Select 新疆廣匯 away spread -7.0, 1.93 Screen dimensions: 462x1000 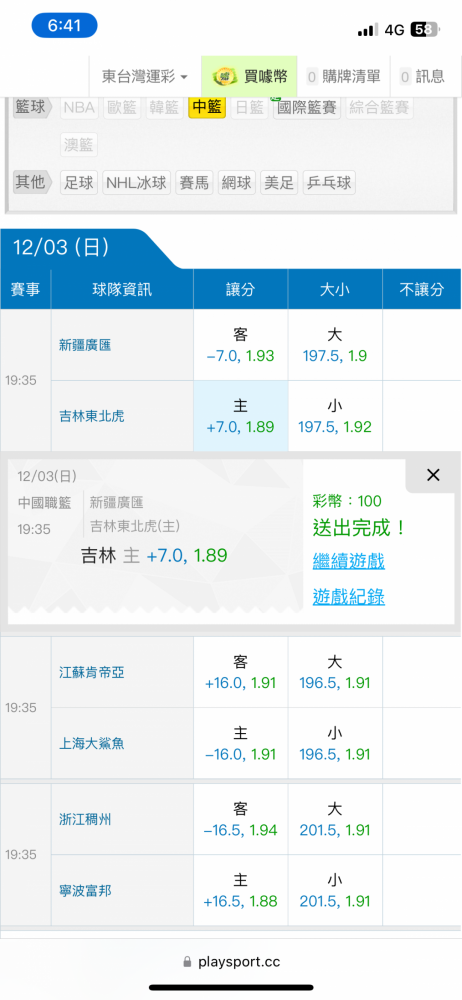click(x=241, y=345)
